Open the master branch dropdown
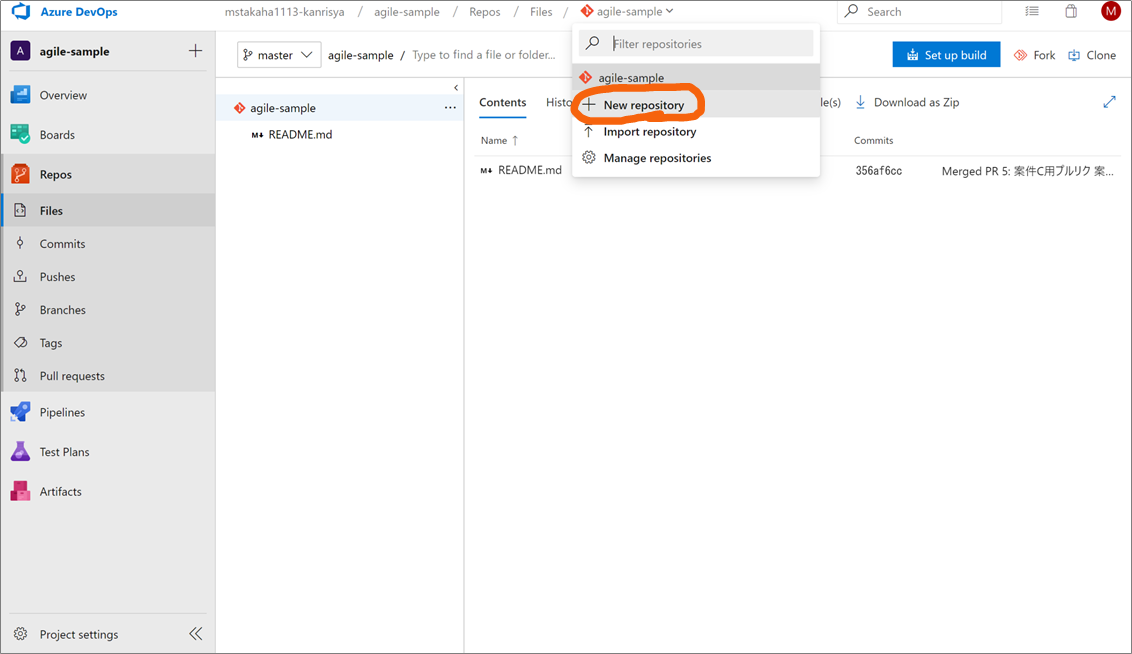 (279, 55)
